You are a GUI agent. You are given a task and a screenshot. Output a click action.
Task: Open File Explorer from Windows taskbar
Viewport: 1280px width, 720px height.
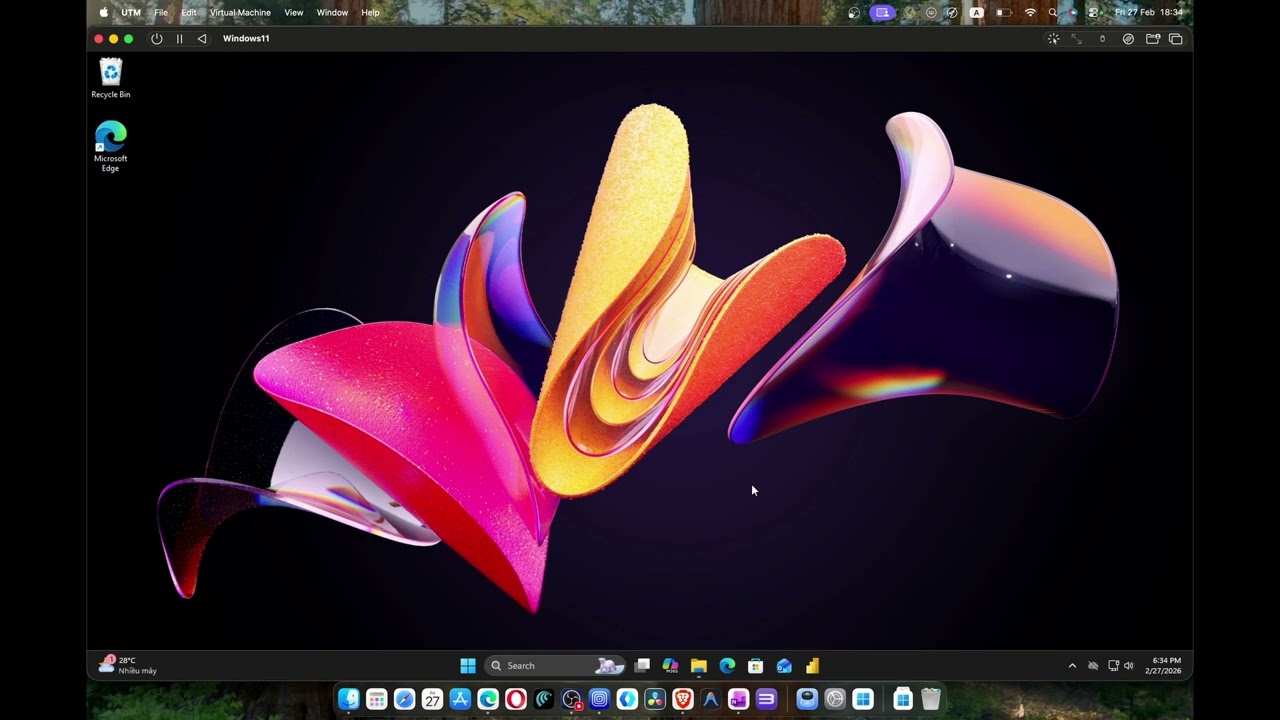[x=699, y=666]
